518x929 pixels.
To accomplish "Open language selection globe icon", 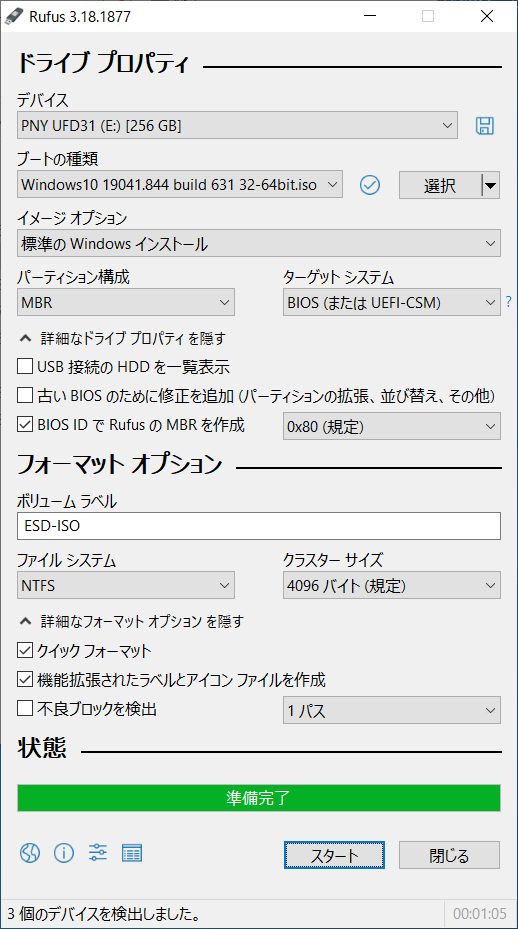I will click(x=30, y=853).
